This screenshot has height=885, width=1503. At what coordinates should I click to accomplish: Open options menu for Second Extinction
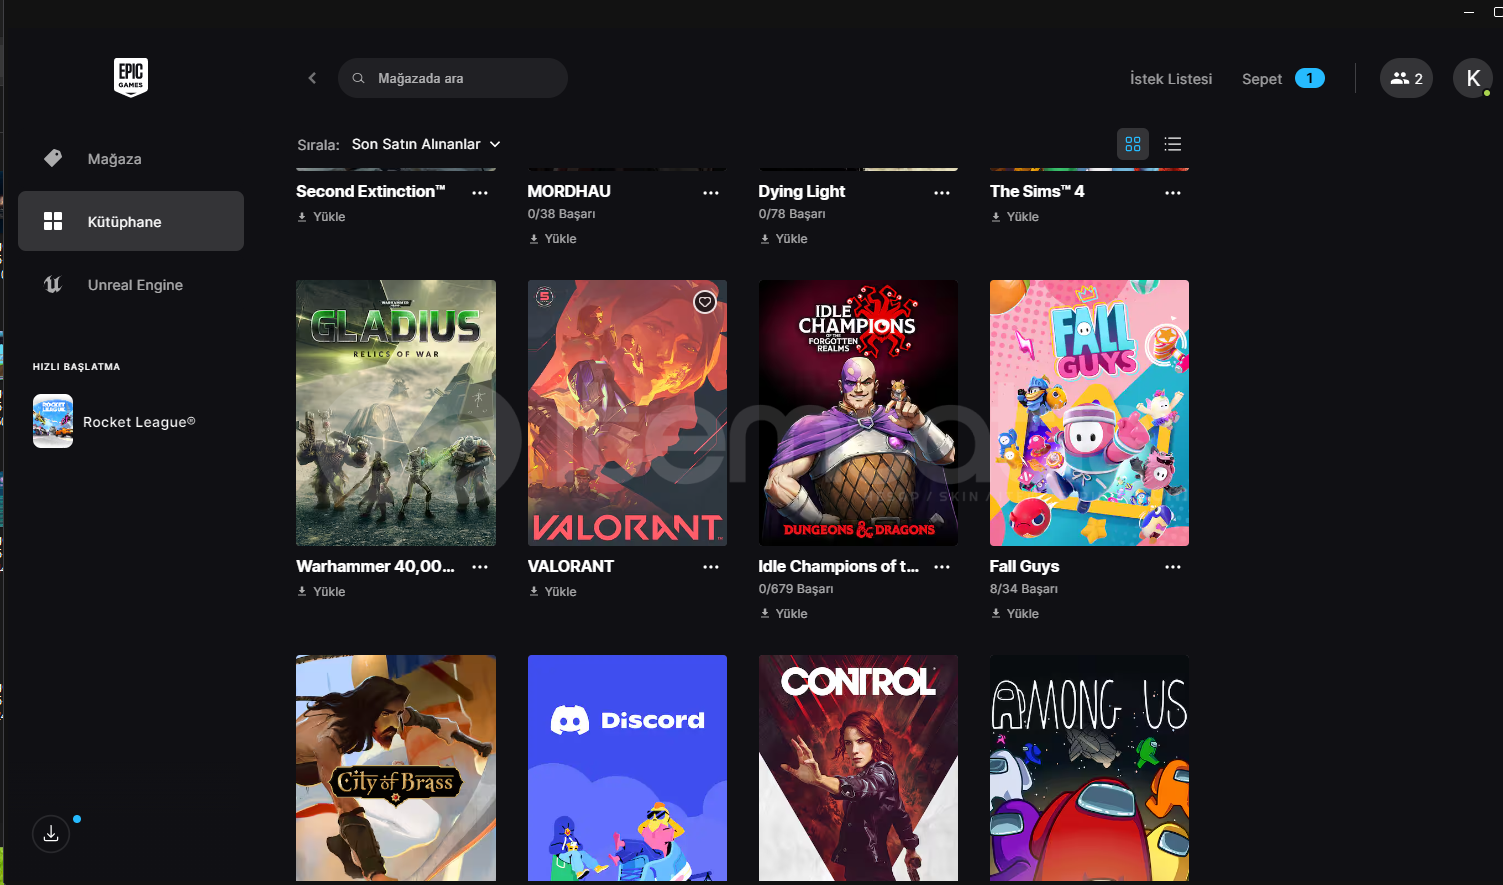click(480, 192)
